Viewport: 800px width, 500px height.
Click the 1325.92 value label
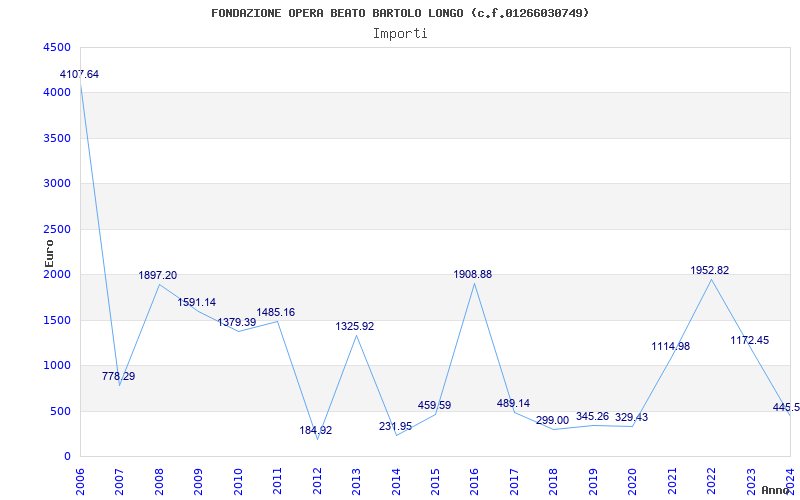click(x=355, y=327)
